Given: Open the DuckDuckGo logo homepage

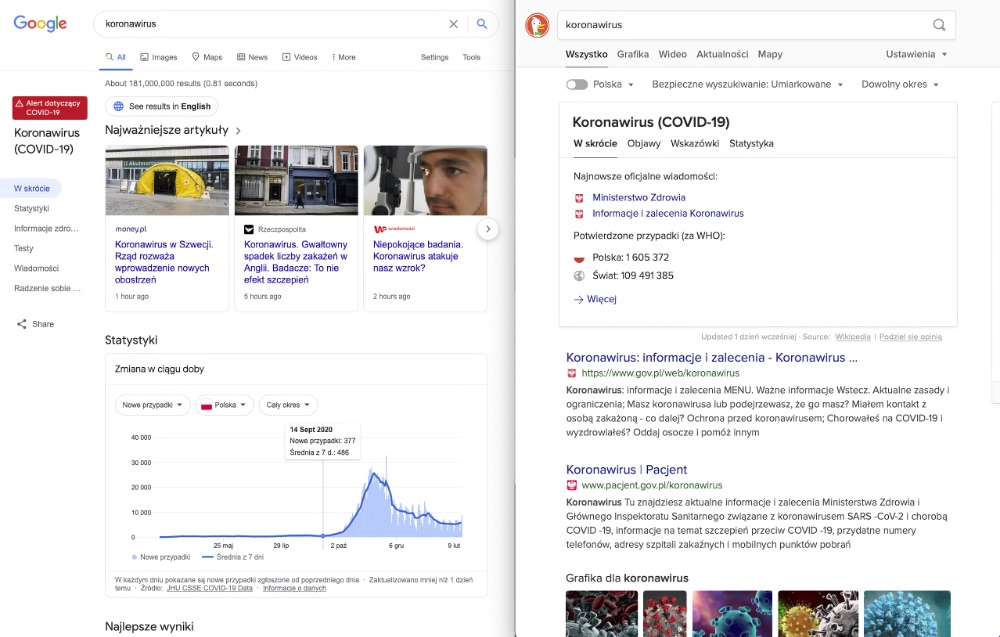Looking at the screenshot, I should pos(537,25).
